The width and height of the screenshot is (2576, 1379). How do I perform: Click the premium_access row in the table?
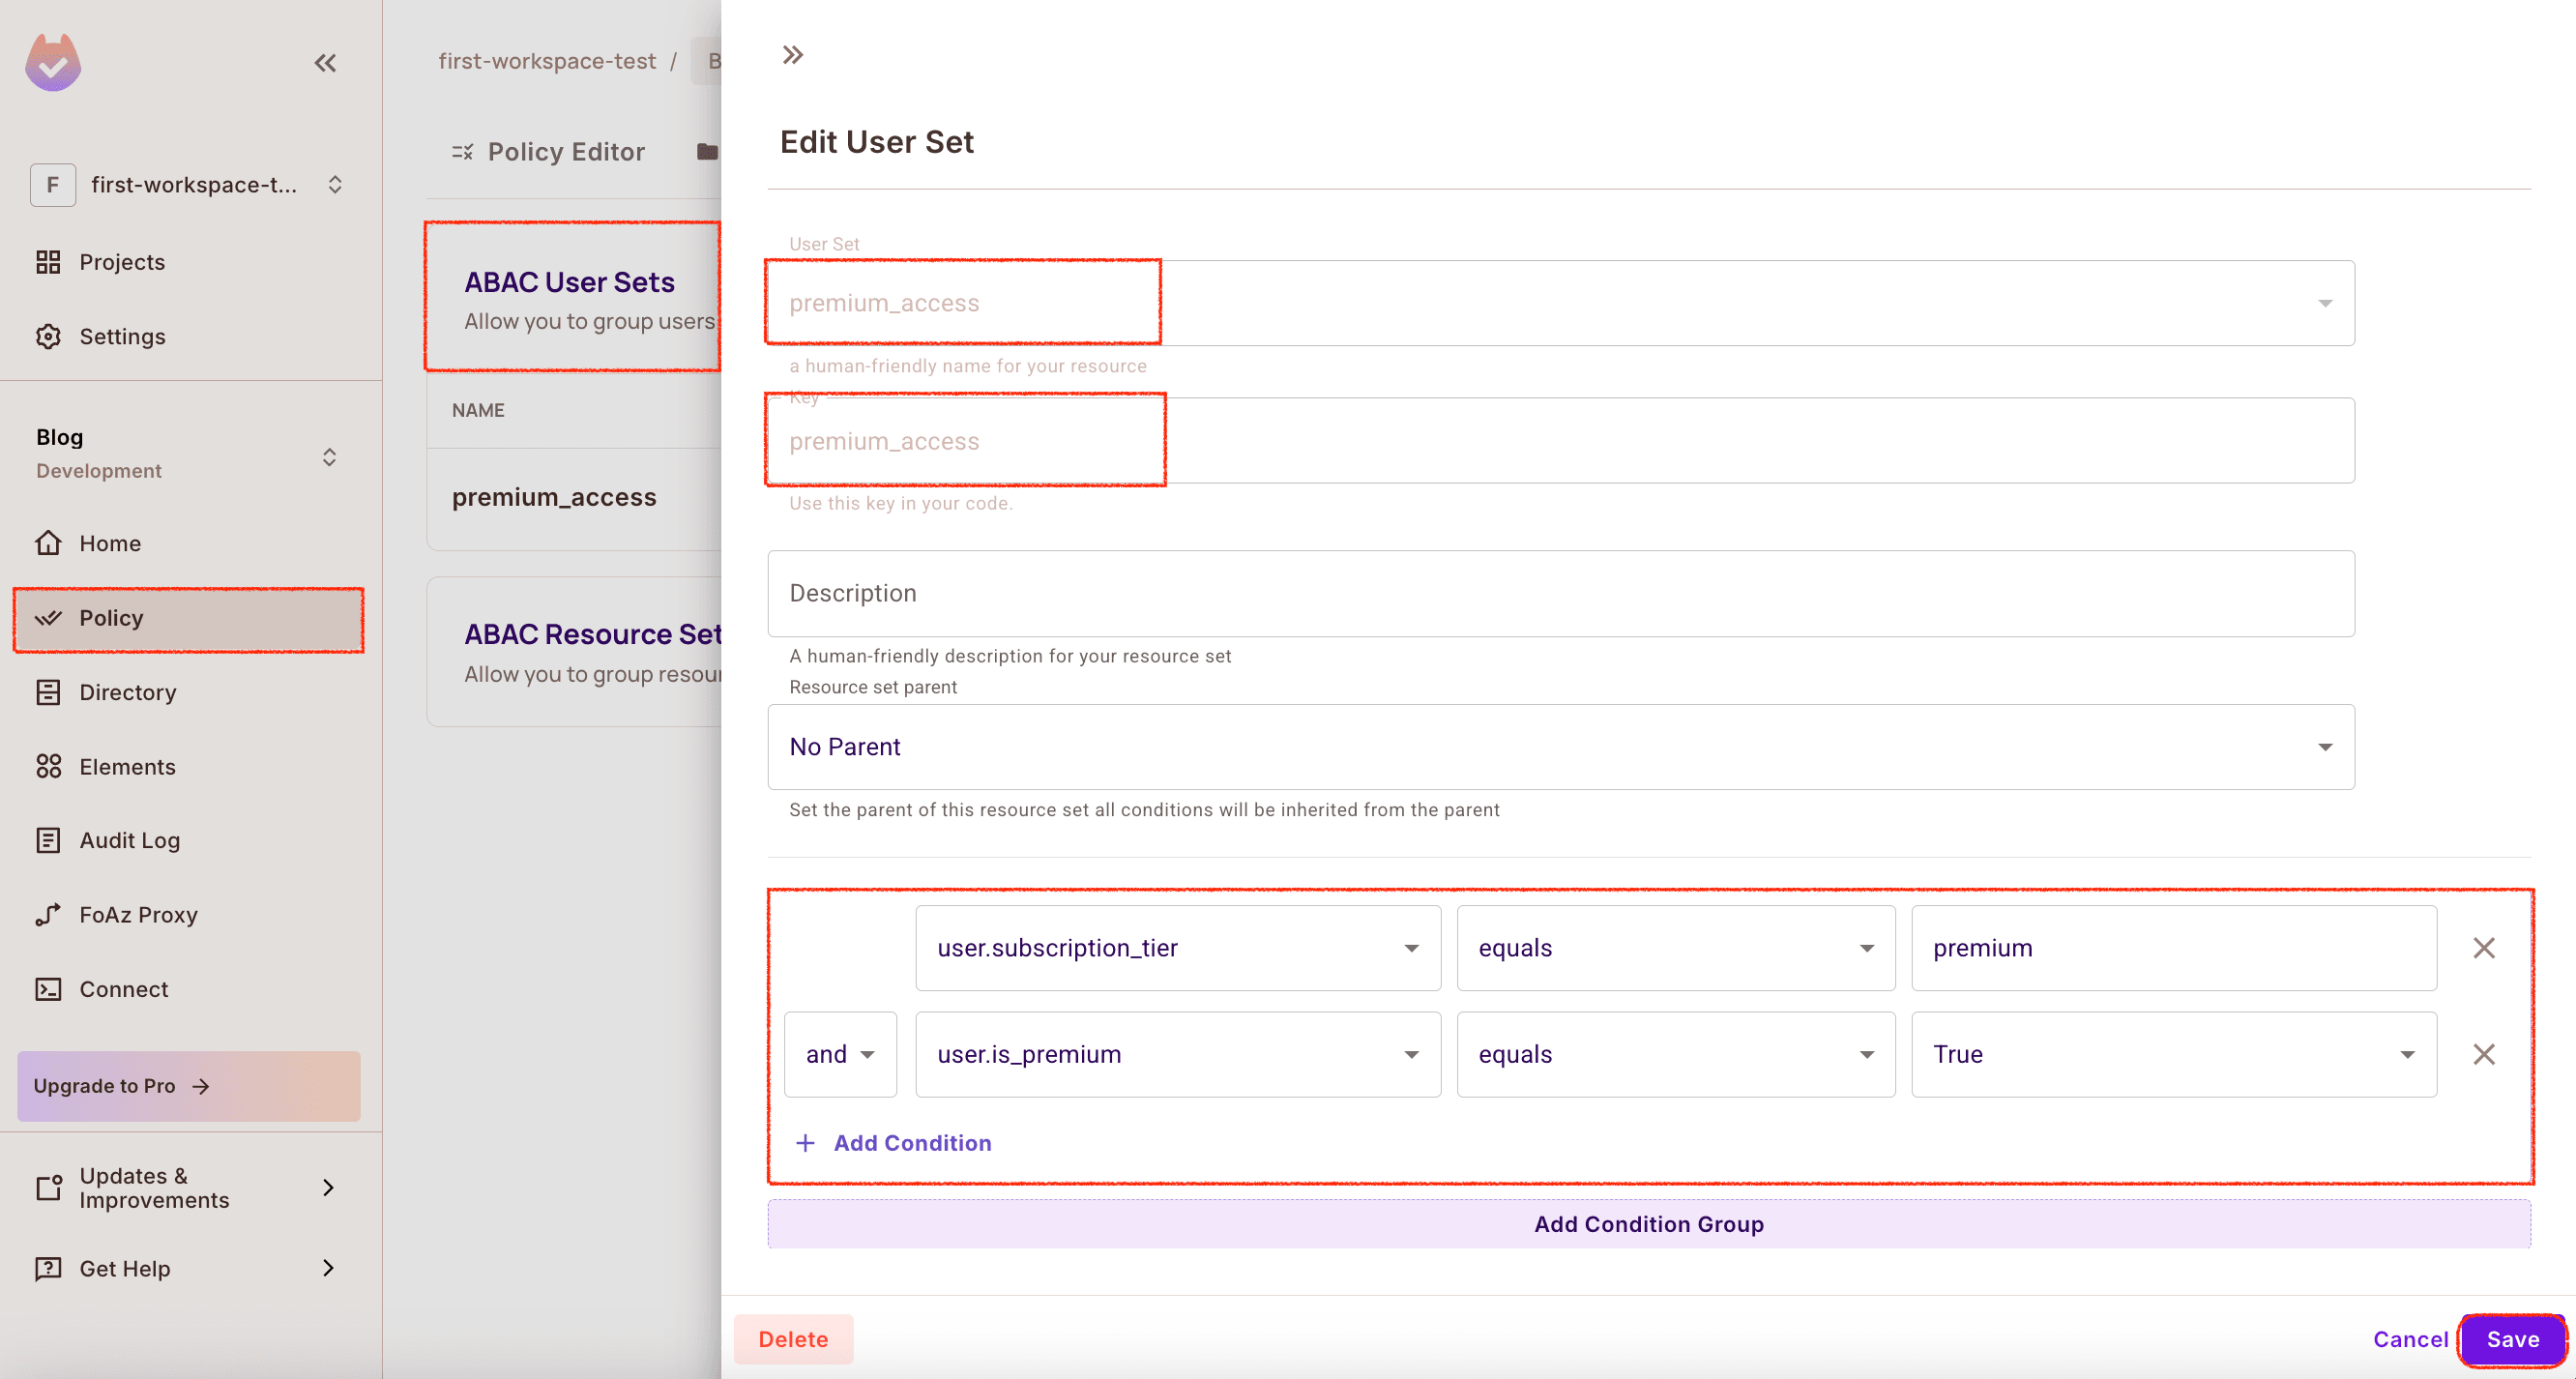[574, 497]
